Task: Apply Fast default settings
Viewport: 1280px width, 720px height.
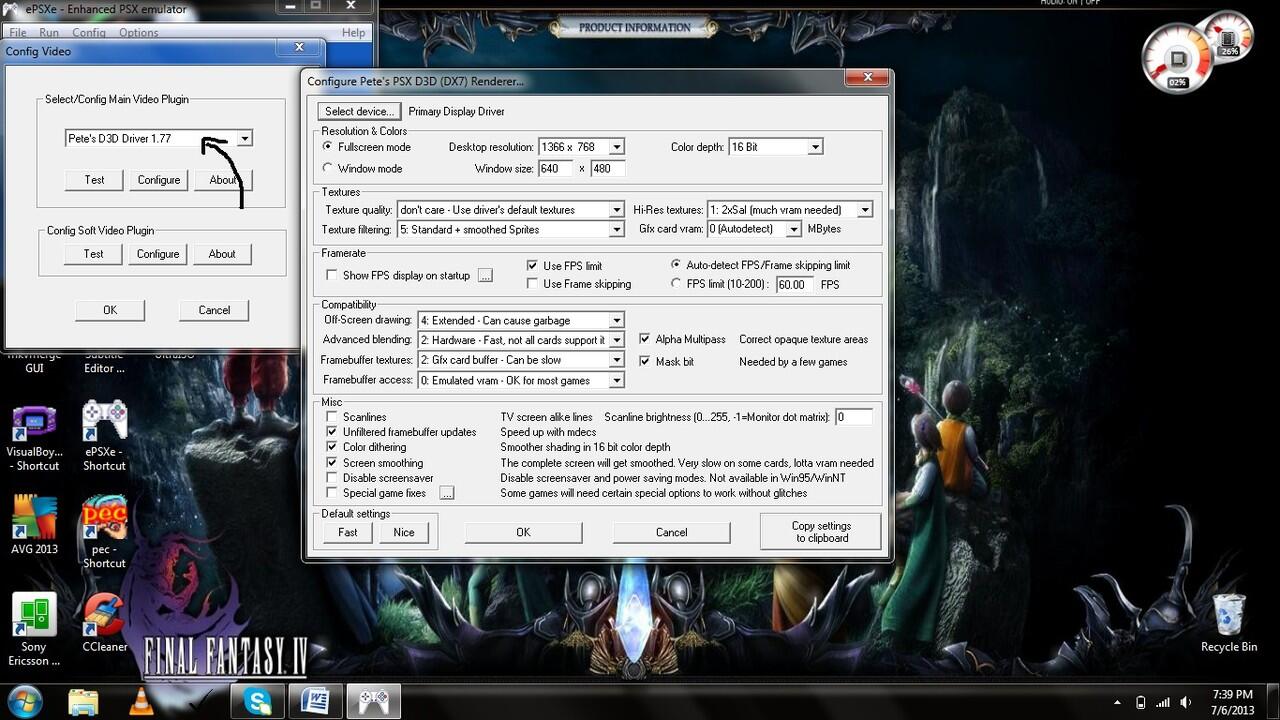Action: point(348,532)
